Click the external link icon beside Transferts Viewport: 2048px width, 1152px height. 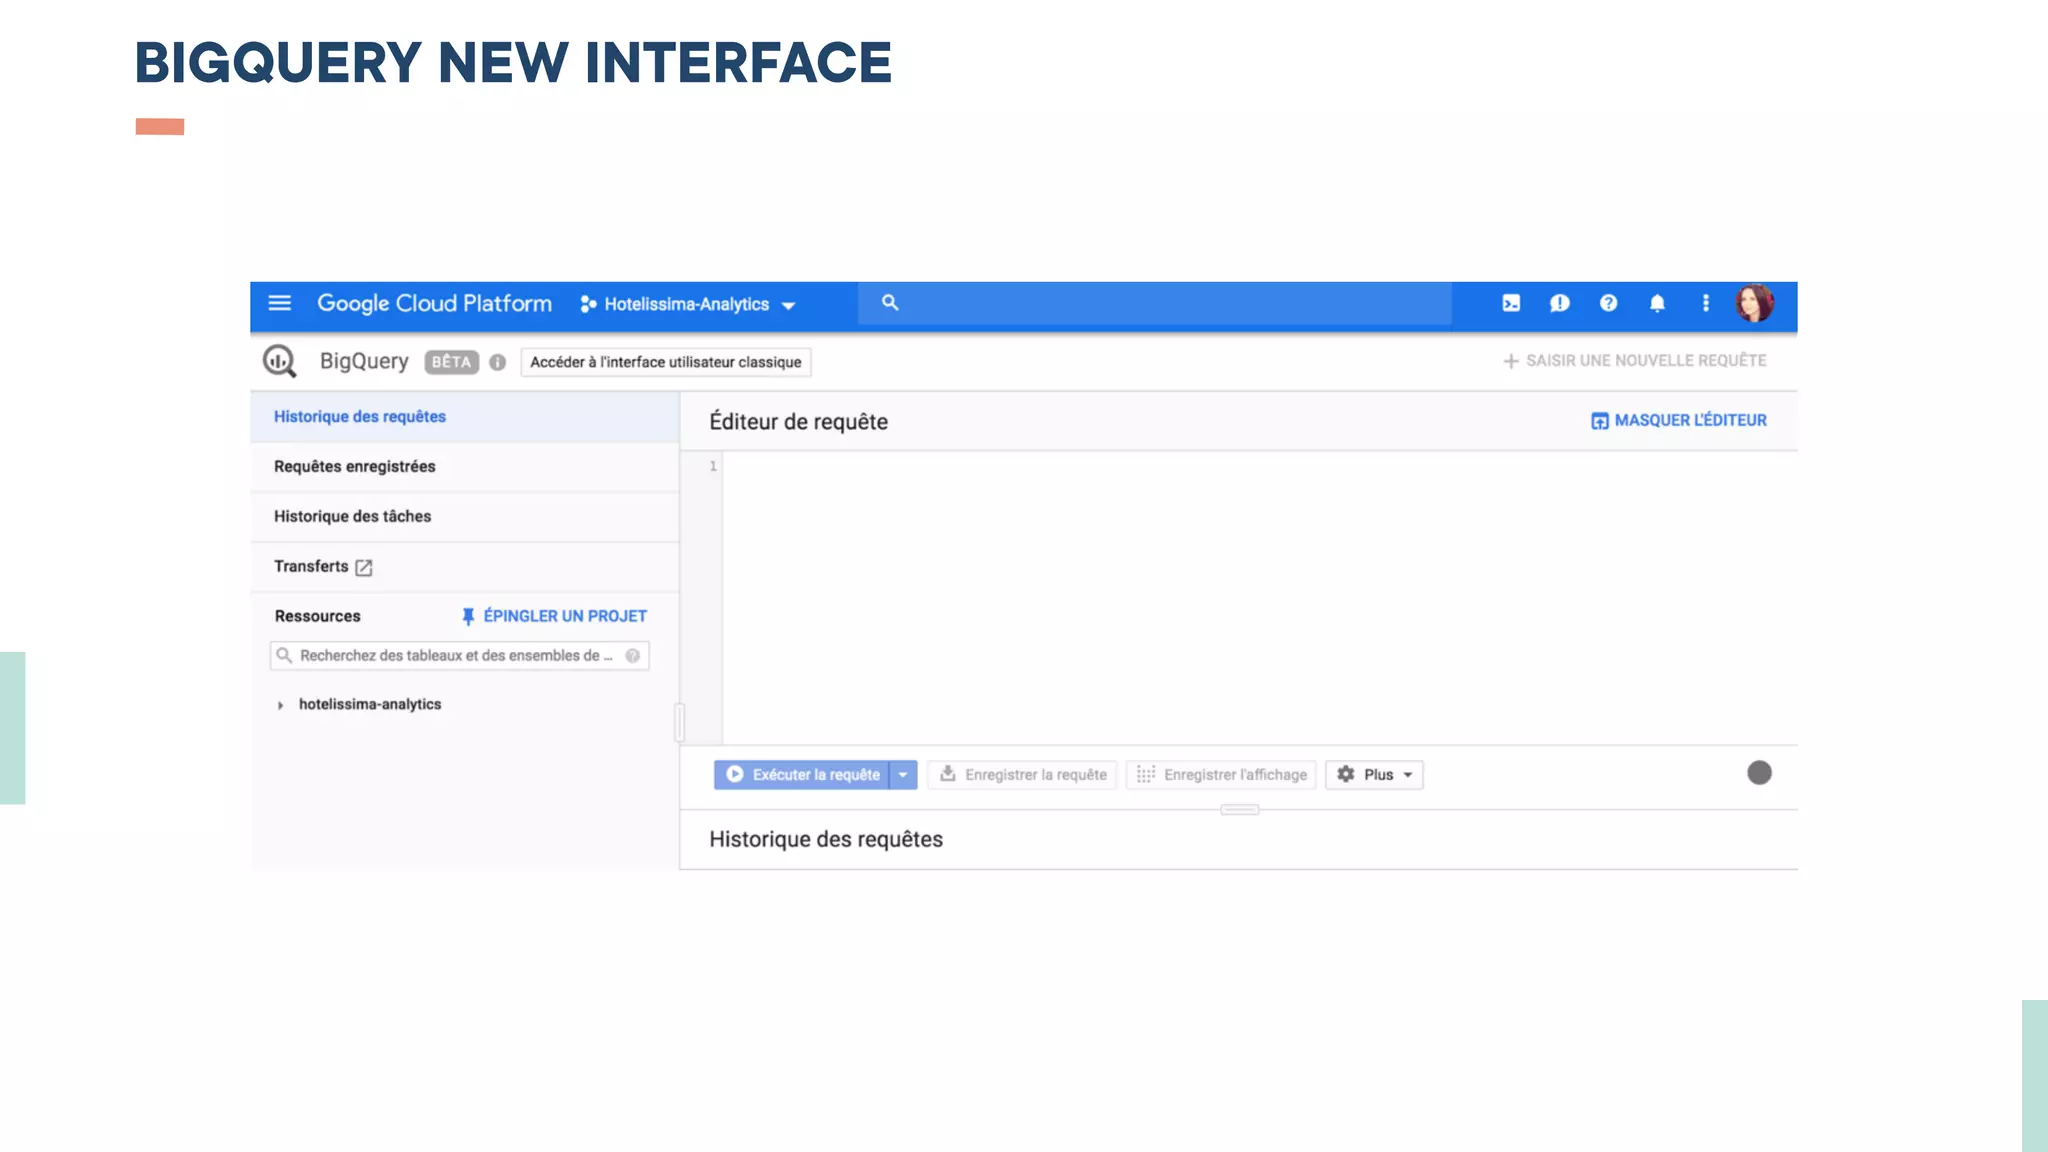click(364, 567)
